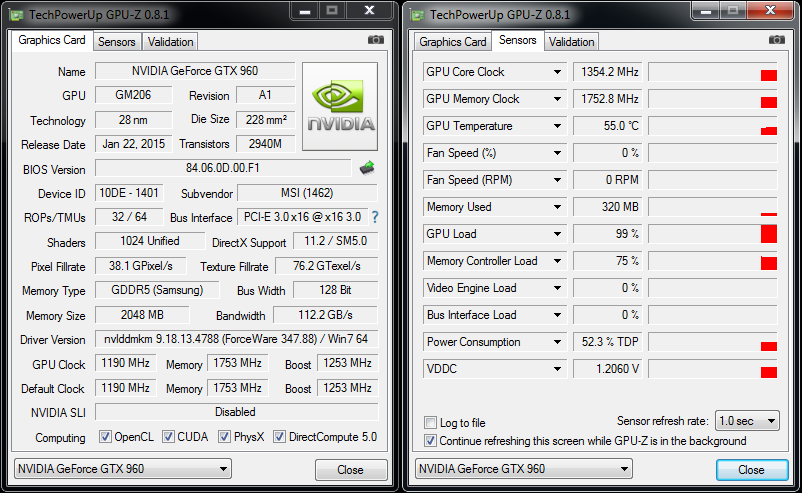802x493 pixels.
Task: Open the Video Engine Load dropdown
Action: coord(558,288)
